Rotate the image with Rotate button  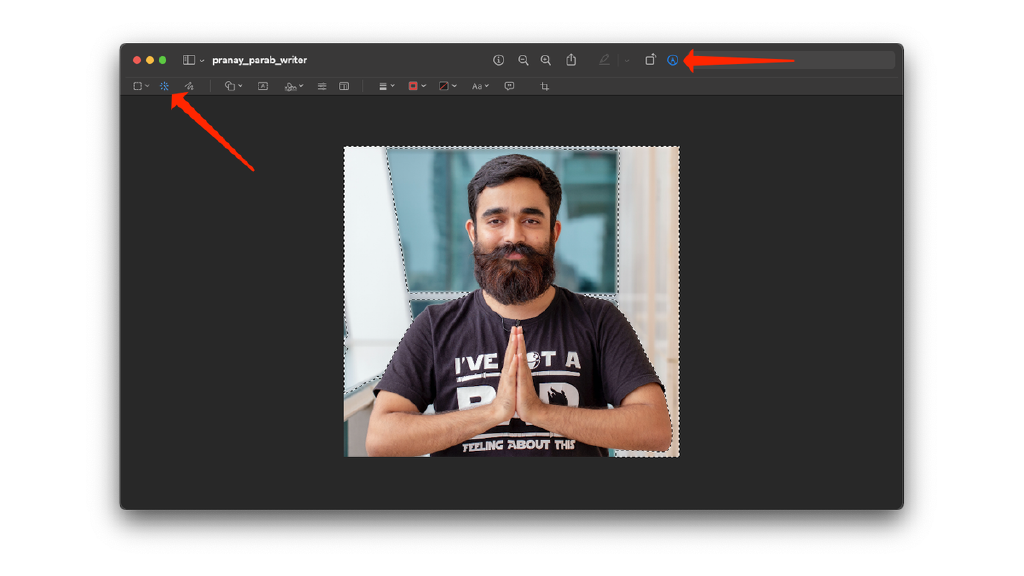650,60
